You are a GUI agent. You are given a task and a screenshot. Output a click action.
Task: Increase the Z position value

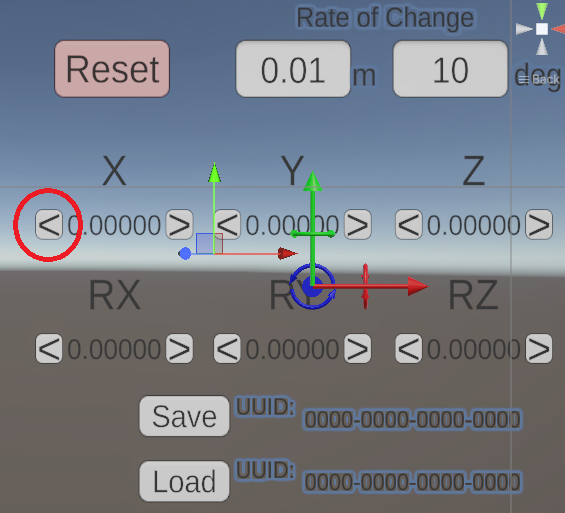click(539, 225)
